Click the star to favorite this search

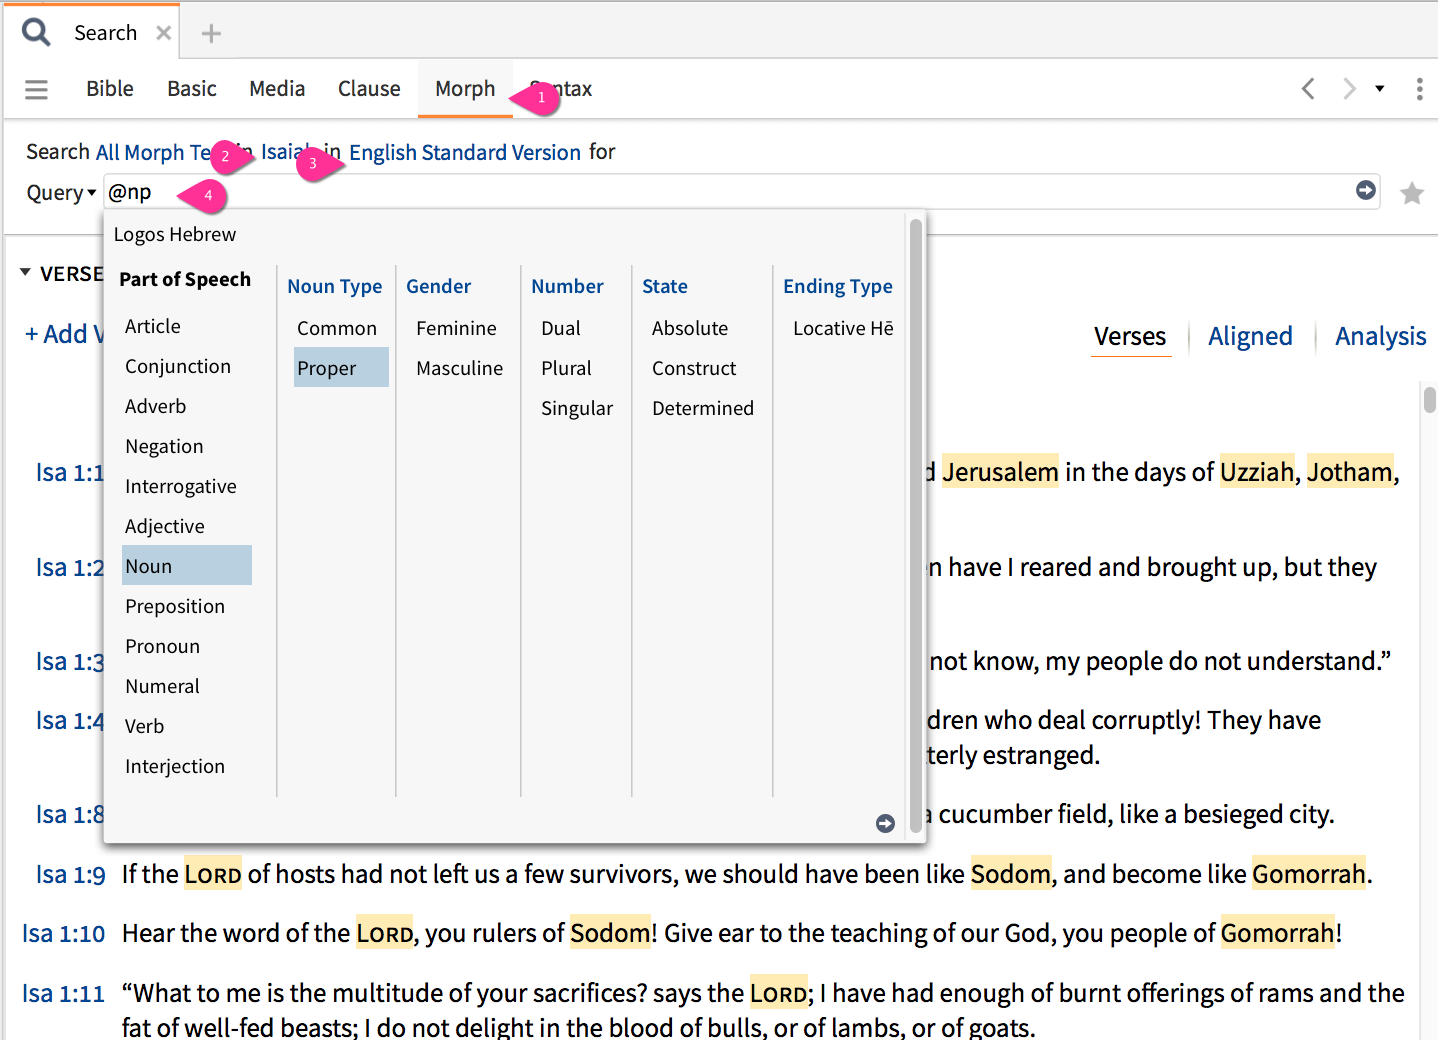click(1411, 193)
